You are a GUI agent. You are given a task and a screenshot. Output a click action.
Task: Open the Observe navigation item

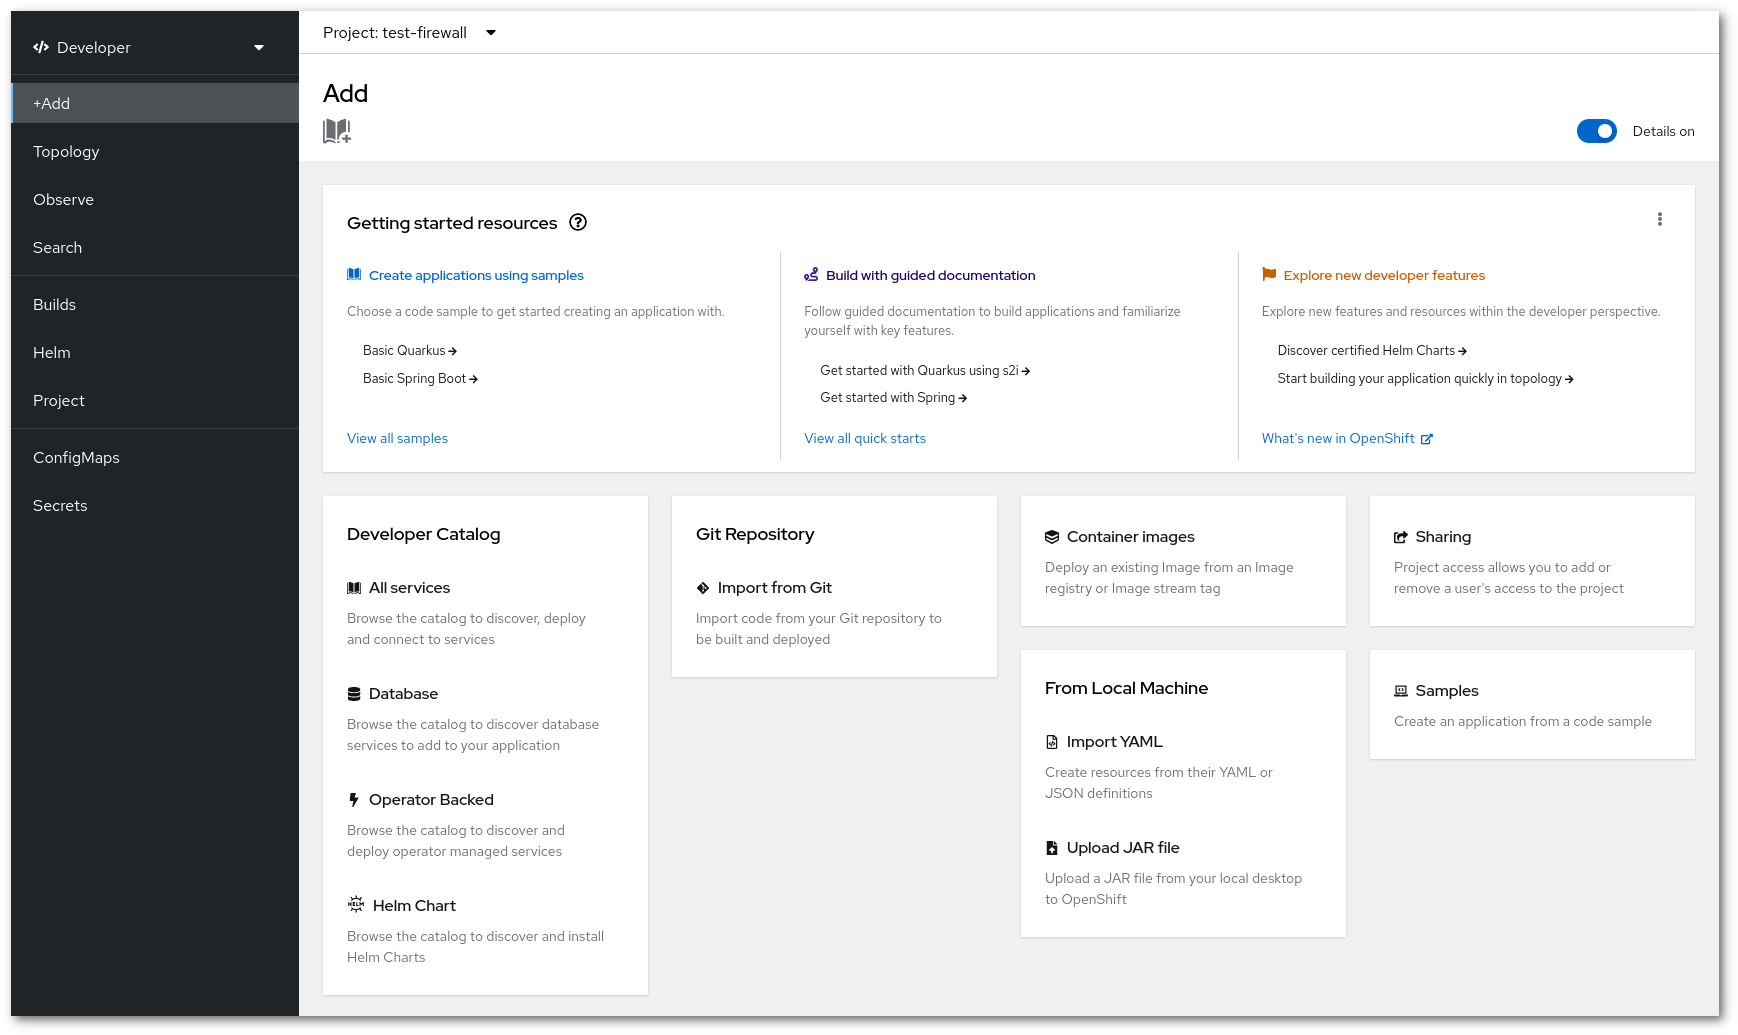[155, 199]
